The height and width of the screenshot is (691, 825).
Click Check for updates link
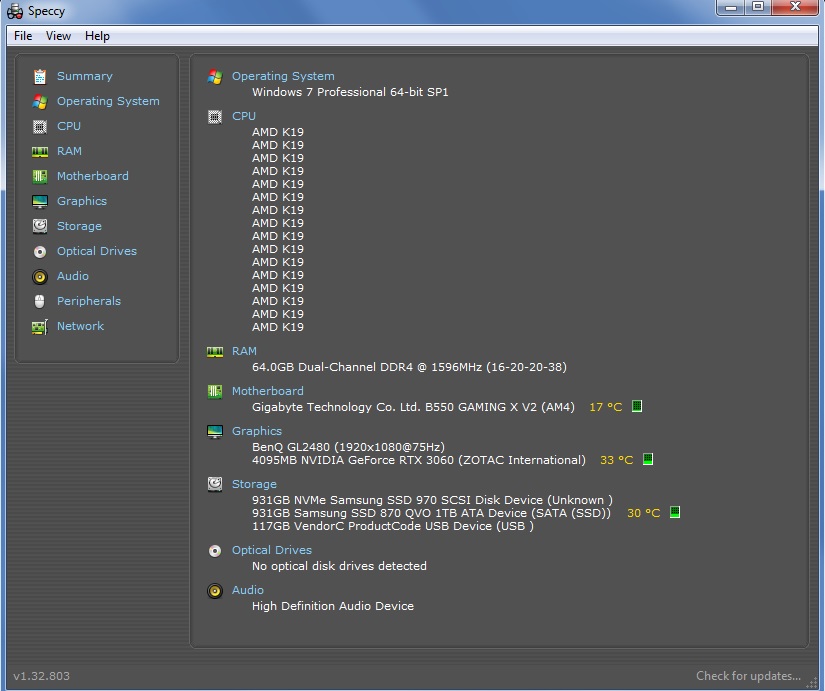[x=748, y=676]
